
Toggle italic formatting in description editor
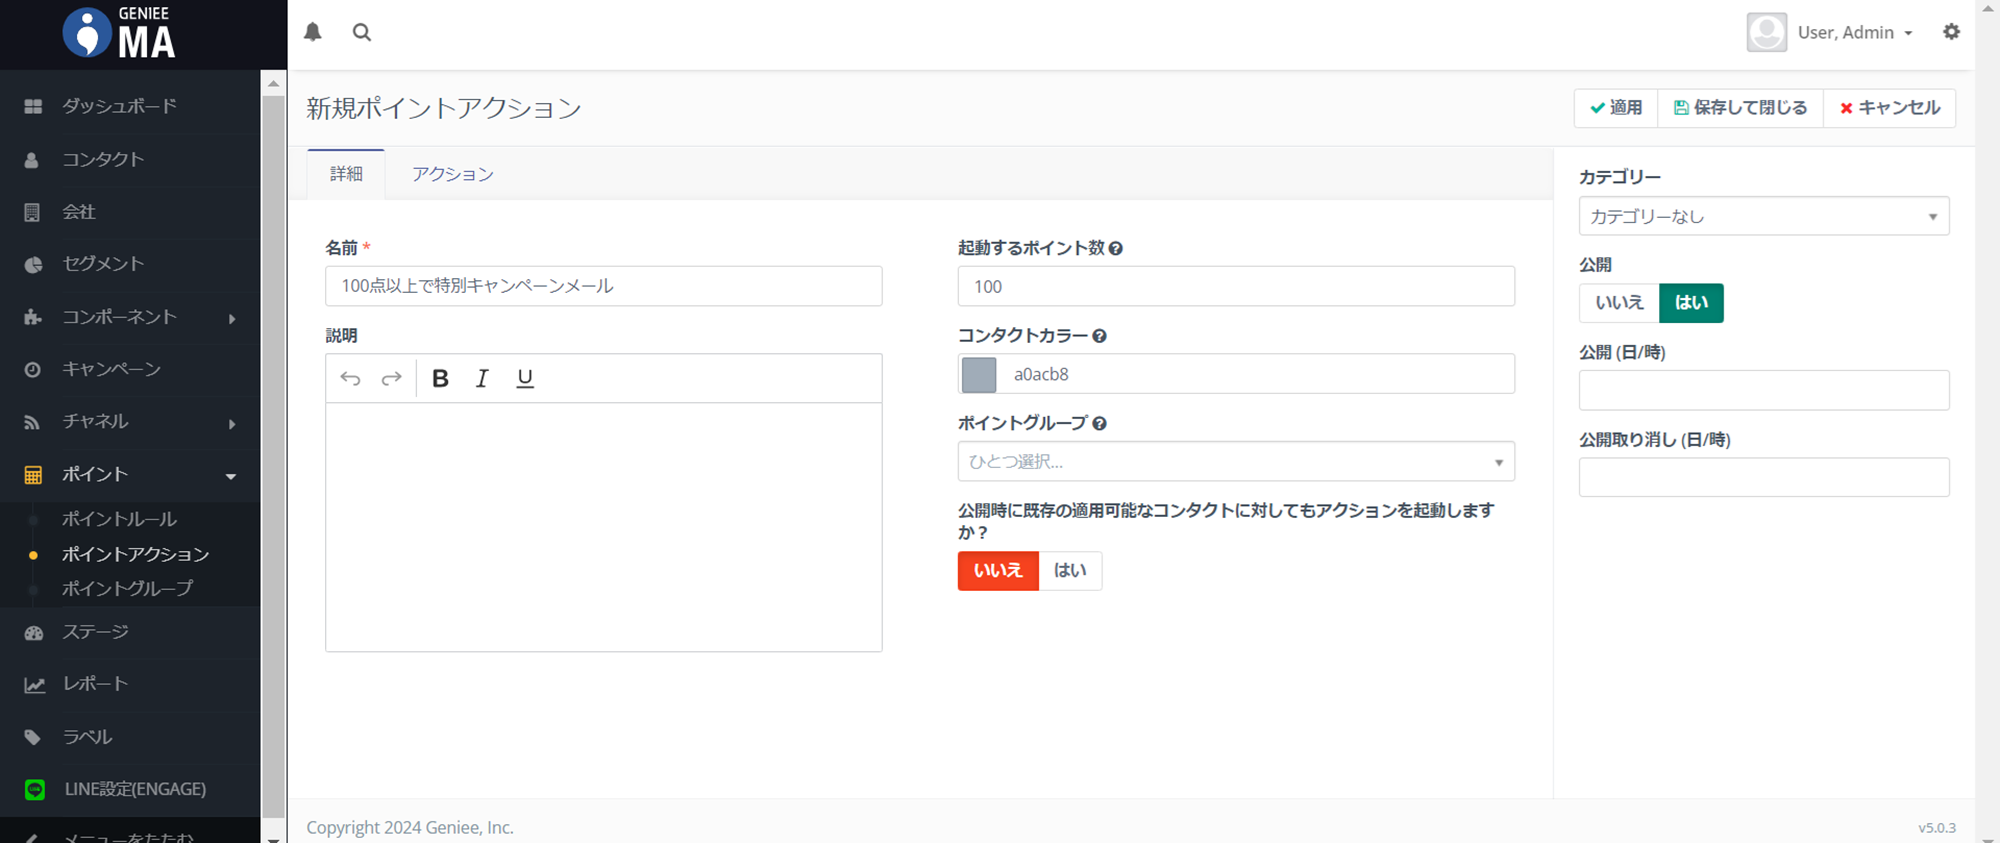pyautogui.click(x=482, y=378)
